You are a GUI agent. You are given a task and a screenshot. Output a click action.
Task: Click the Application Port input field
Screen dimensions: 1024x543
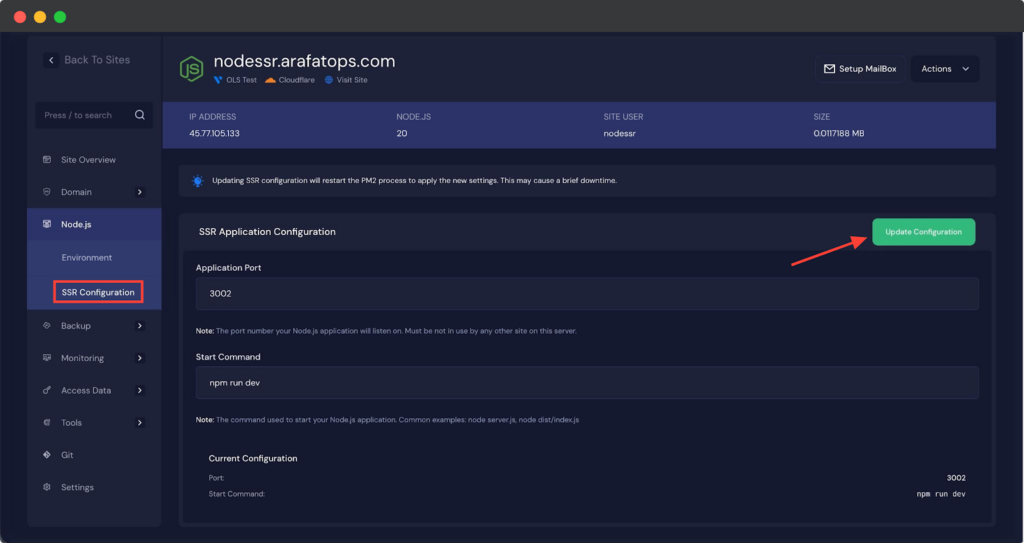(x=586, y=295)
